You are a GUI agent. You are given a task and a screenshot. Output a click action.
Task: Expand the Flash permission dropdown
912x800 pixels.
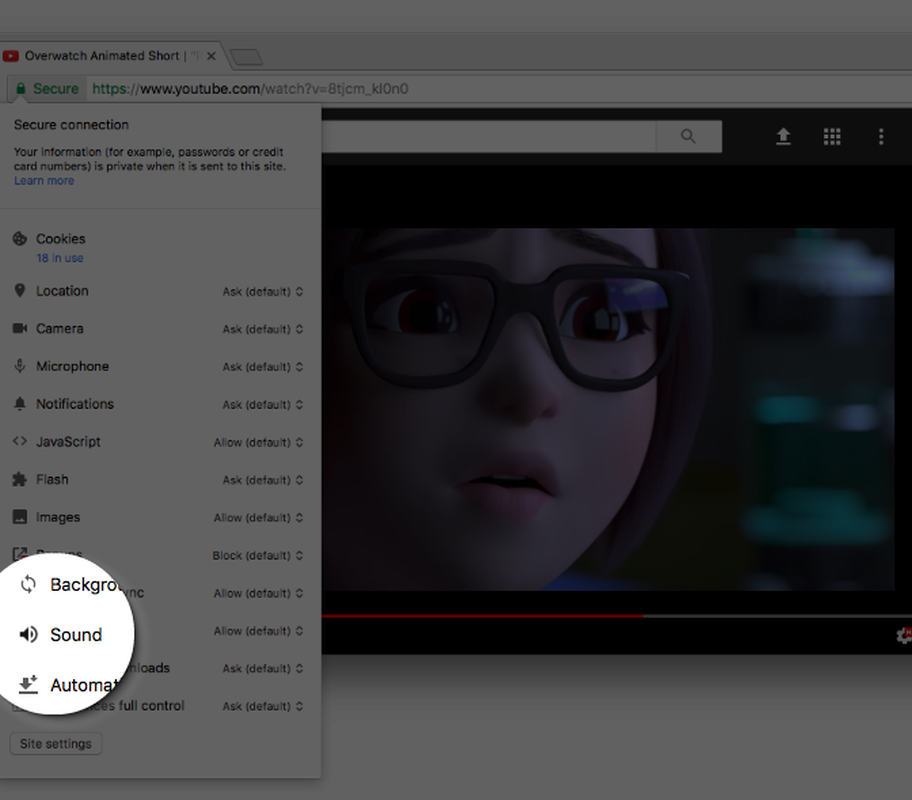pos(263,480)
